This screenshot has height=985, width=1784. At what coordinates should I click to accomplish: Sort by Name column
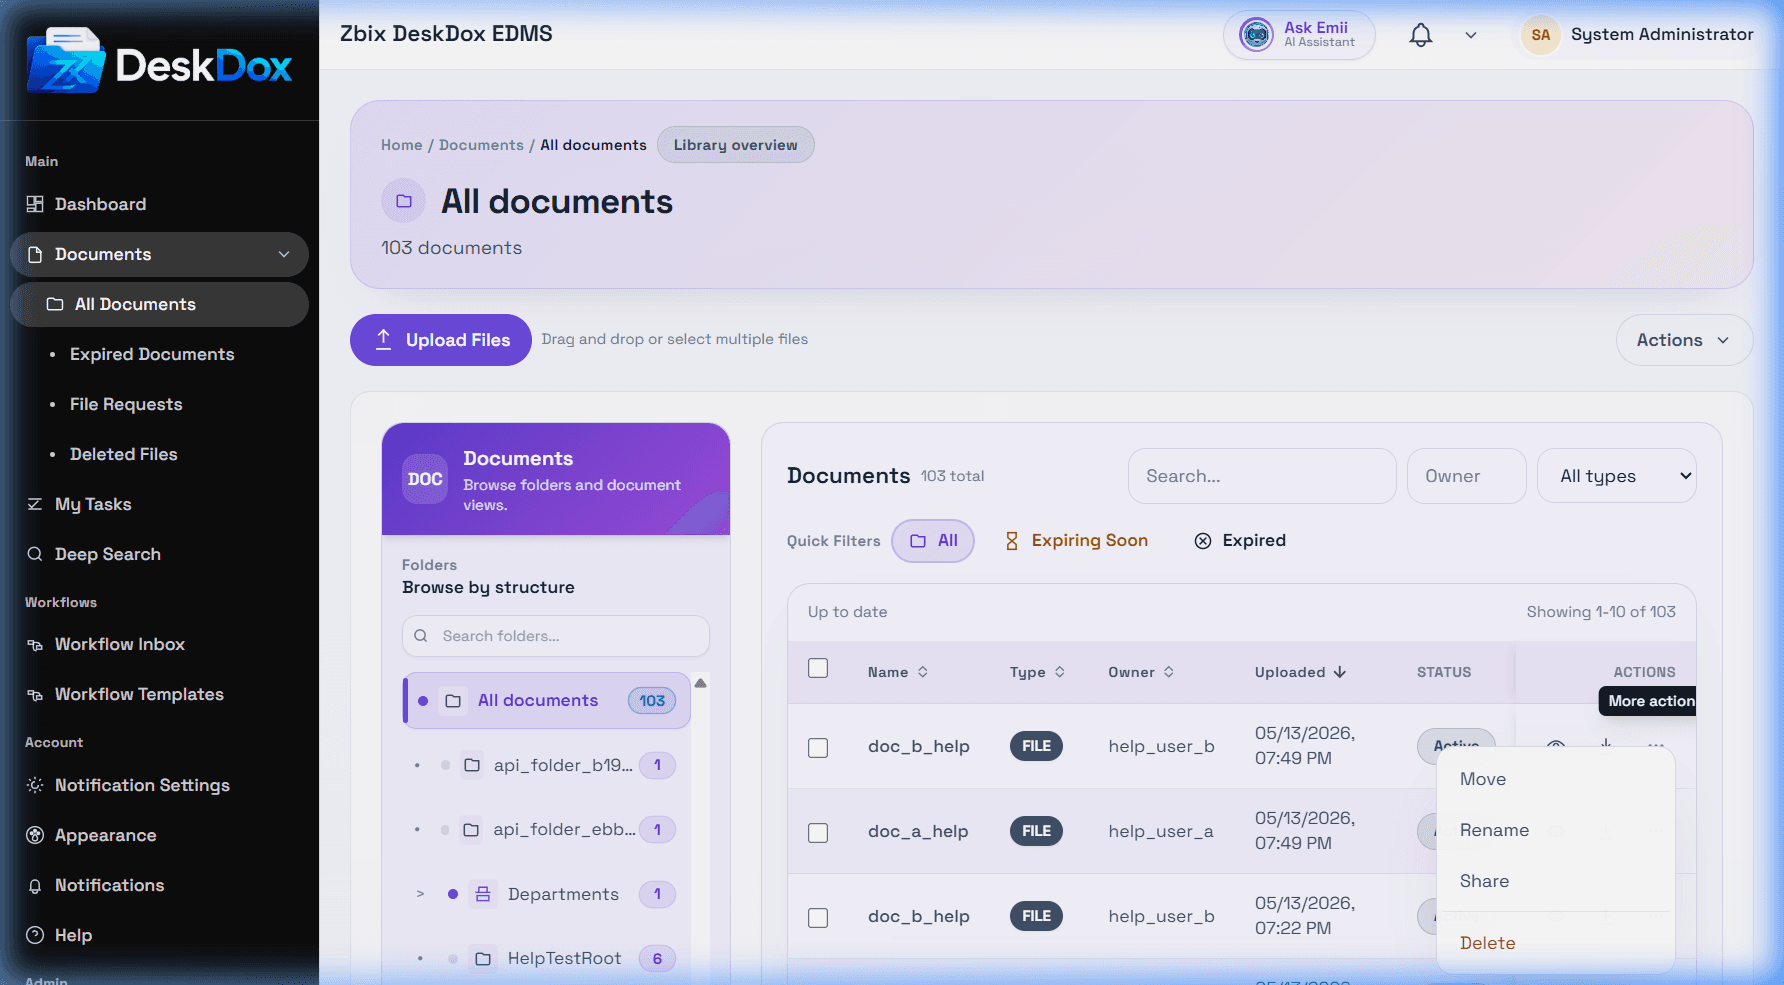point(897,672)
